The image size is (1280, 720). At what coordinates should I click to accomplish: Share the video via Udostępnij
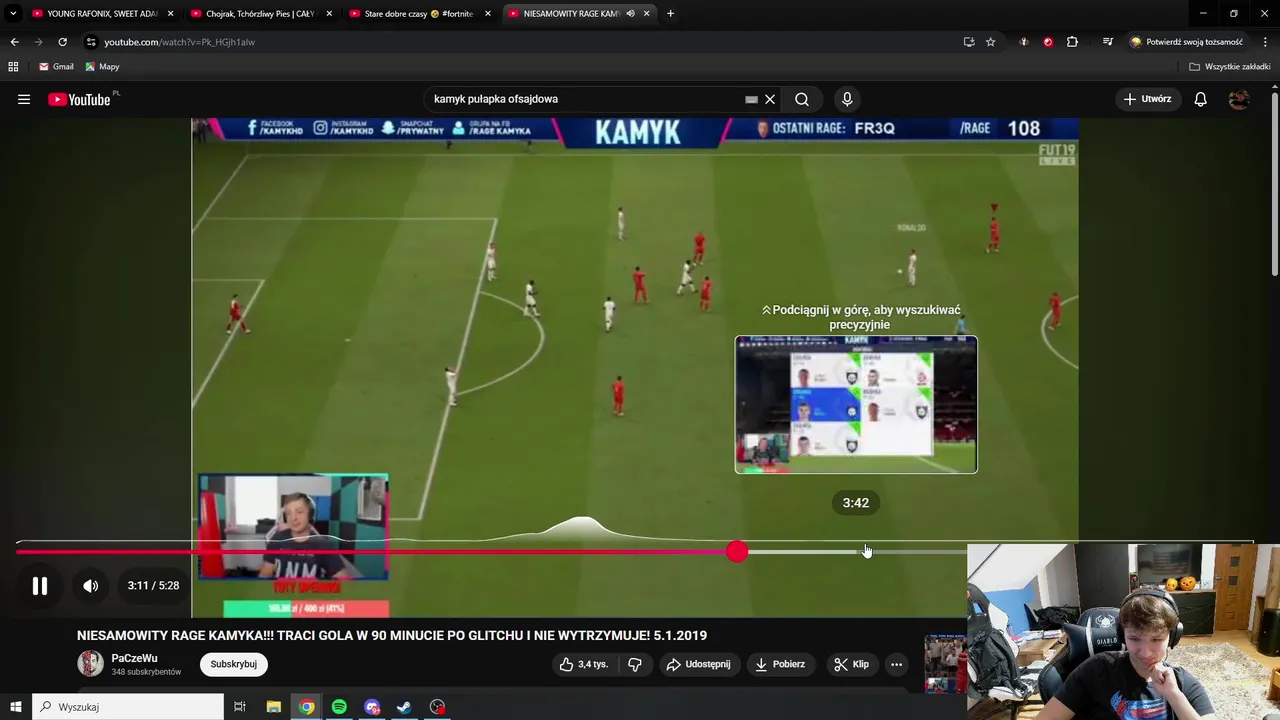point(698,664)
